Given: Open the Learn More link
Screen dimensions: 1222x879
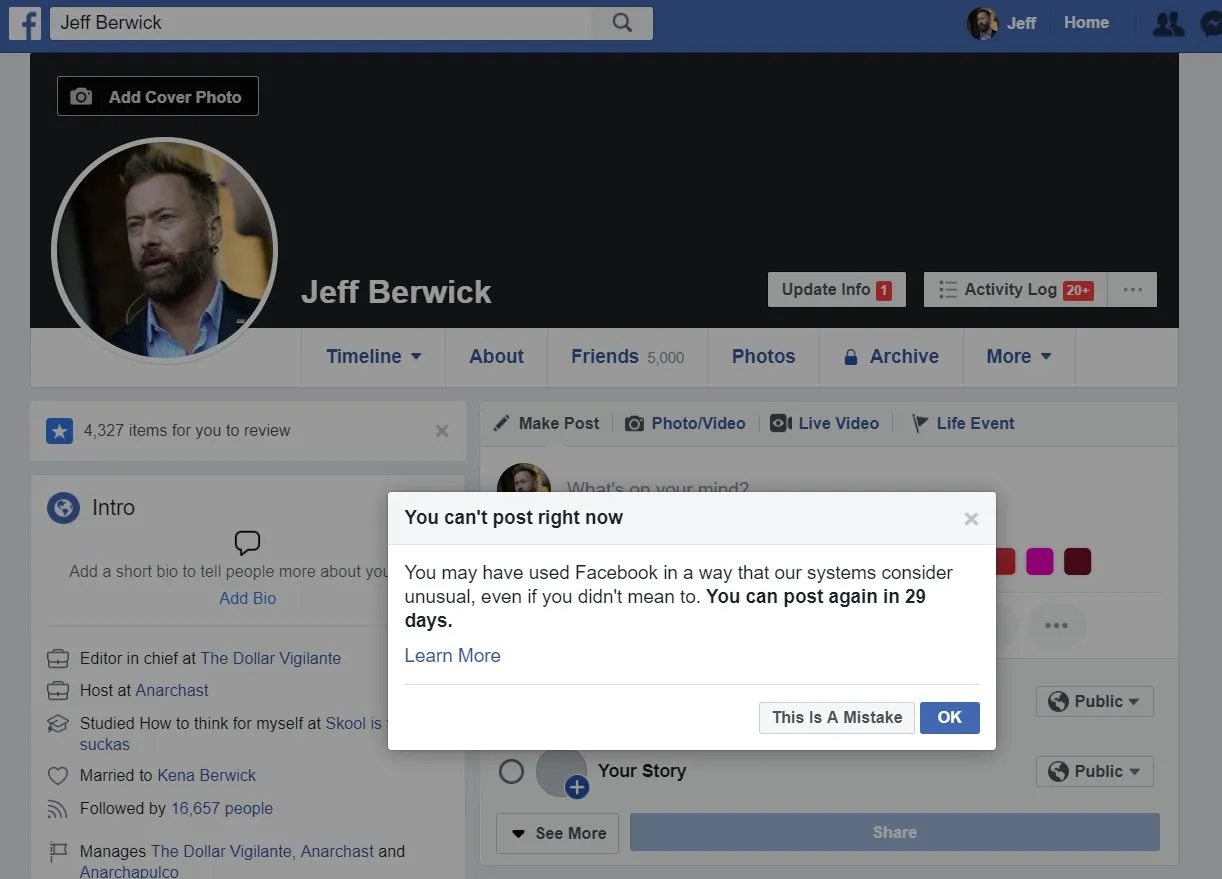Looking at the screenshot, I should pyautogui.click(x=452, y=656).
